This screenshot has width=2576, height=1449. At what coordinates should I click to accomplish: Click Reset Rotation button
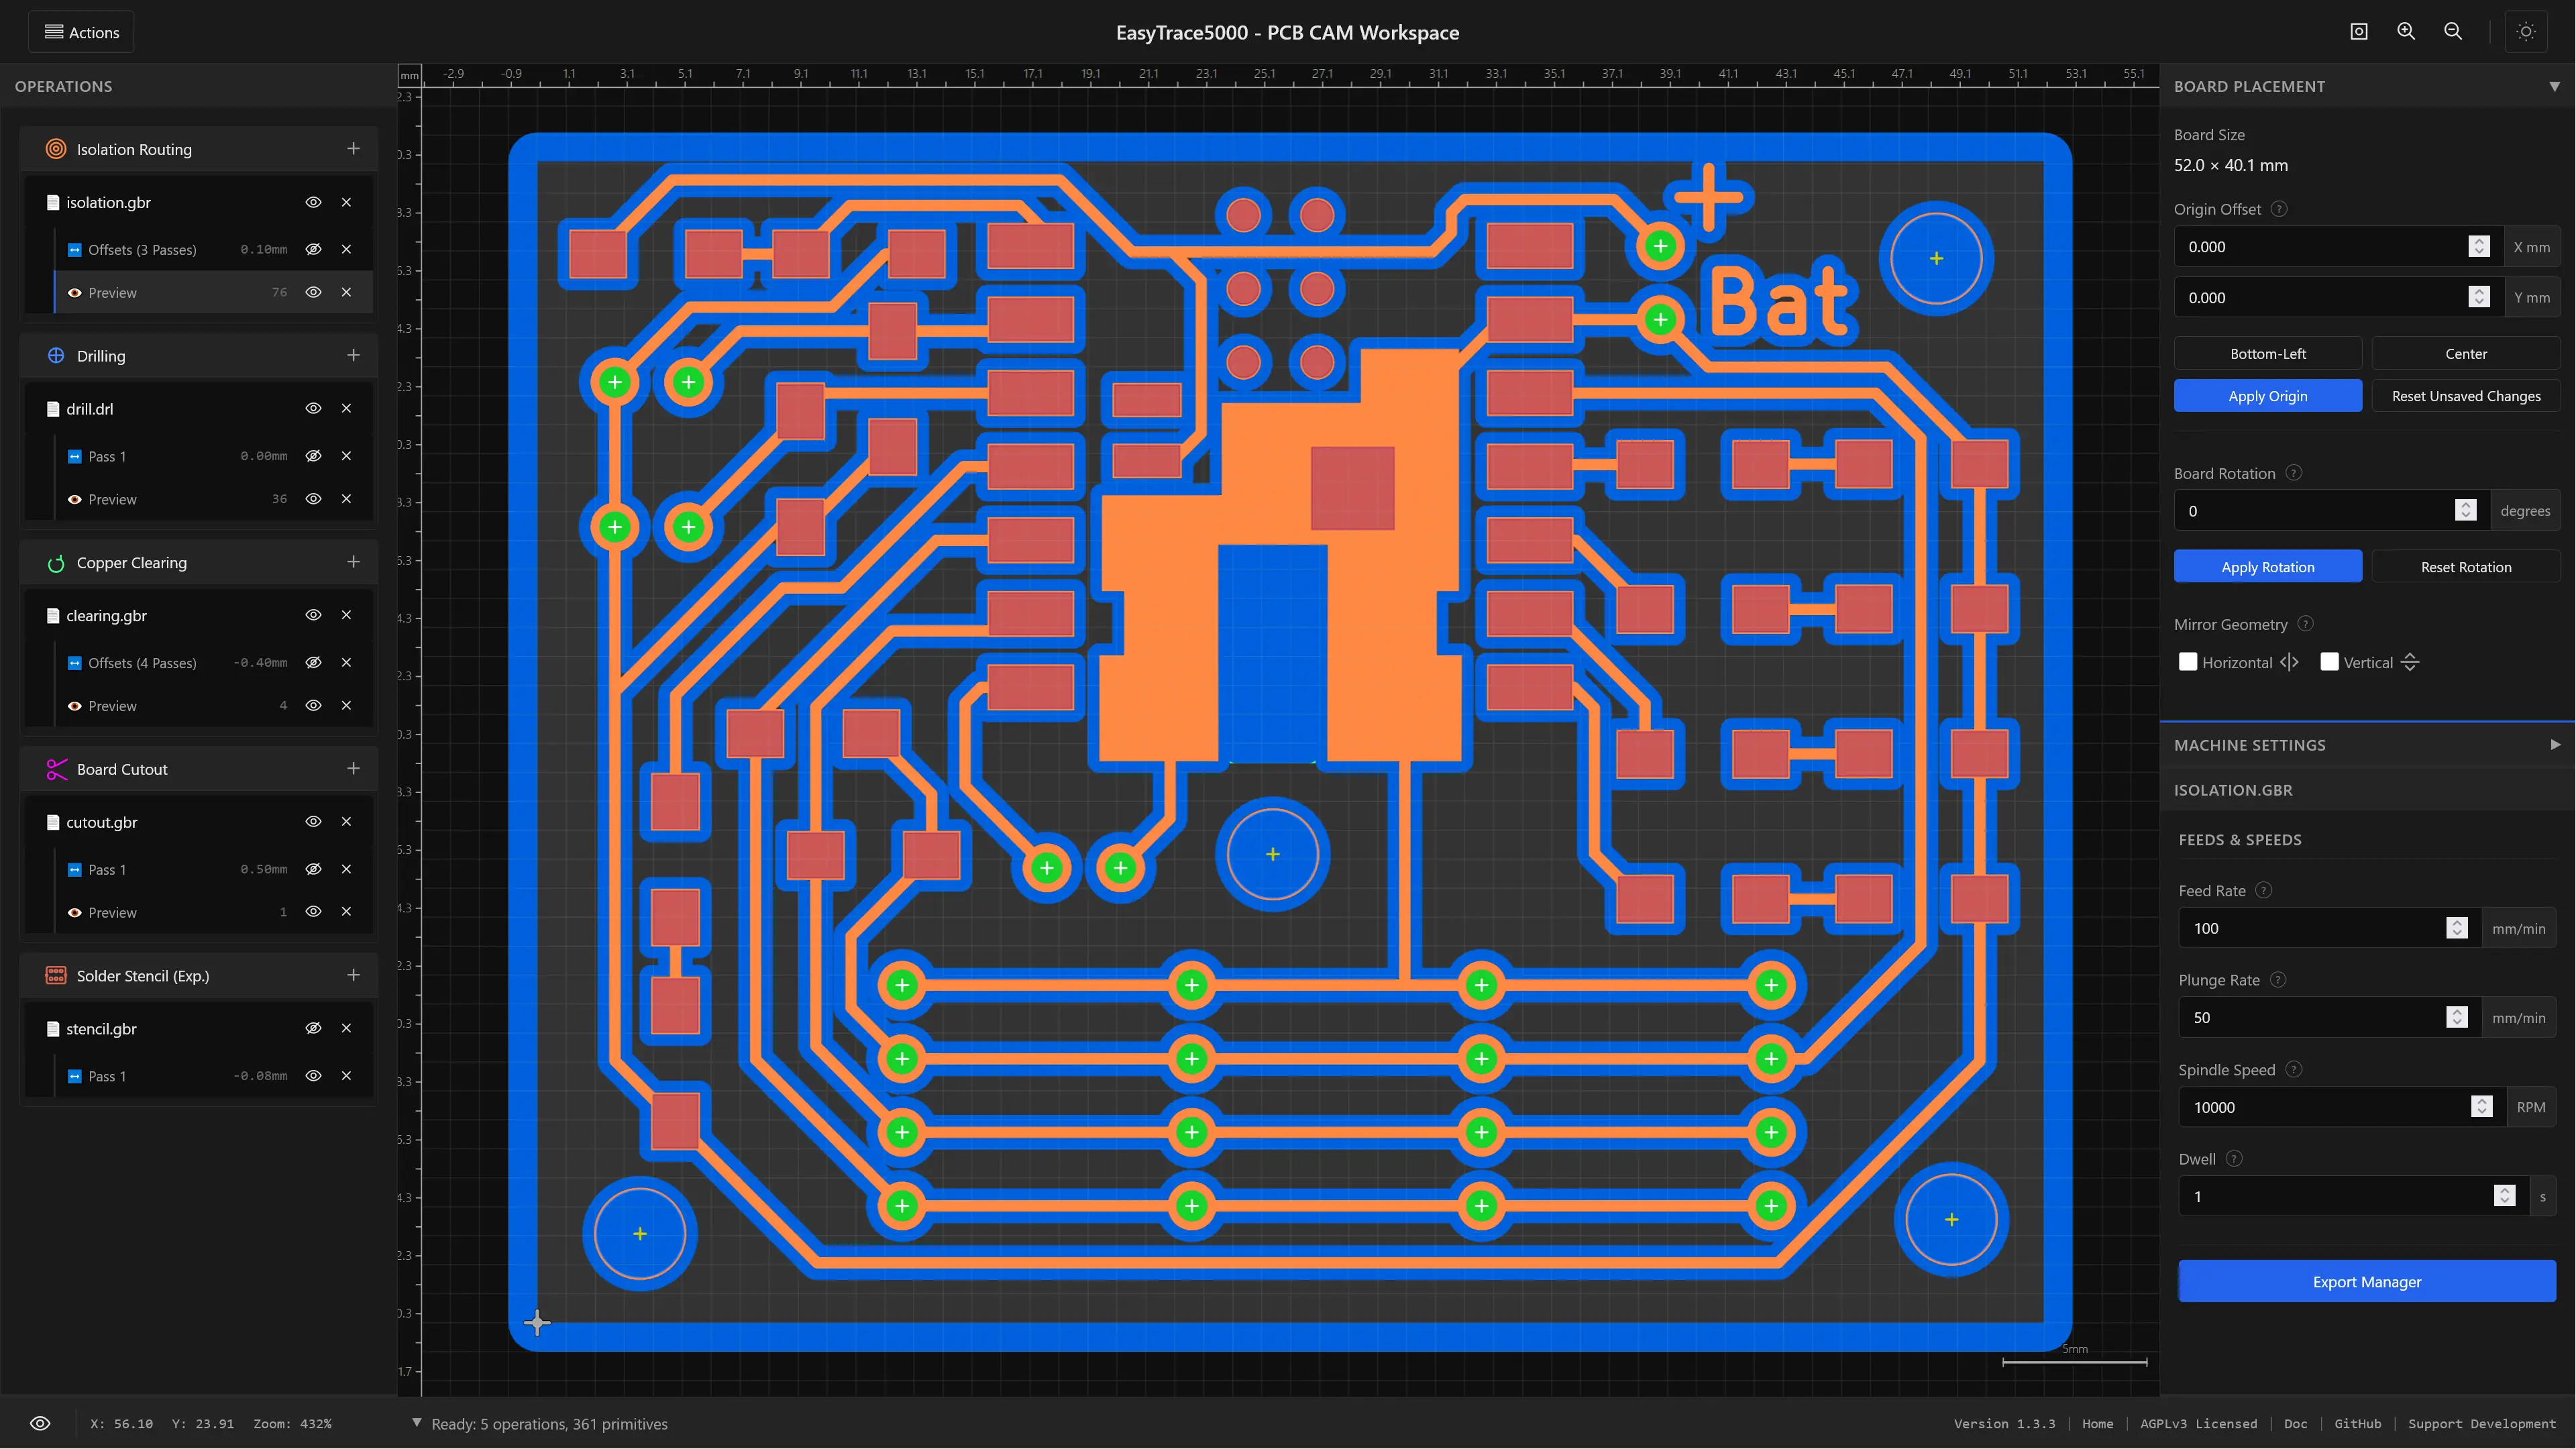pos(2465,566)
